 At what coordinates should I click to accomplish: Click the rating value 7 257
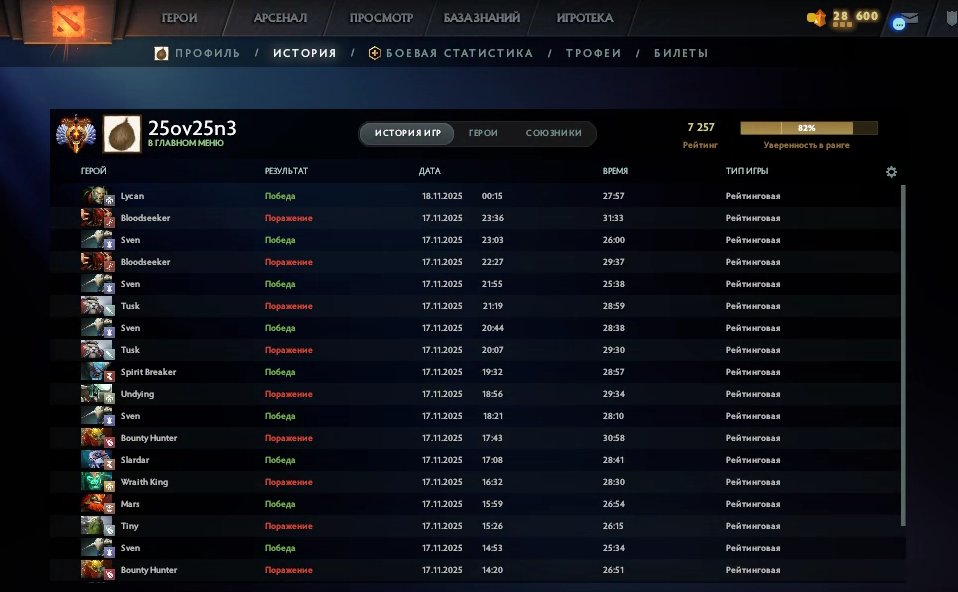(x=702, y=126)
